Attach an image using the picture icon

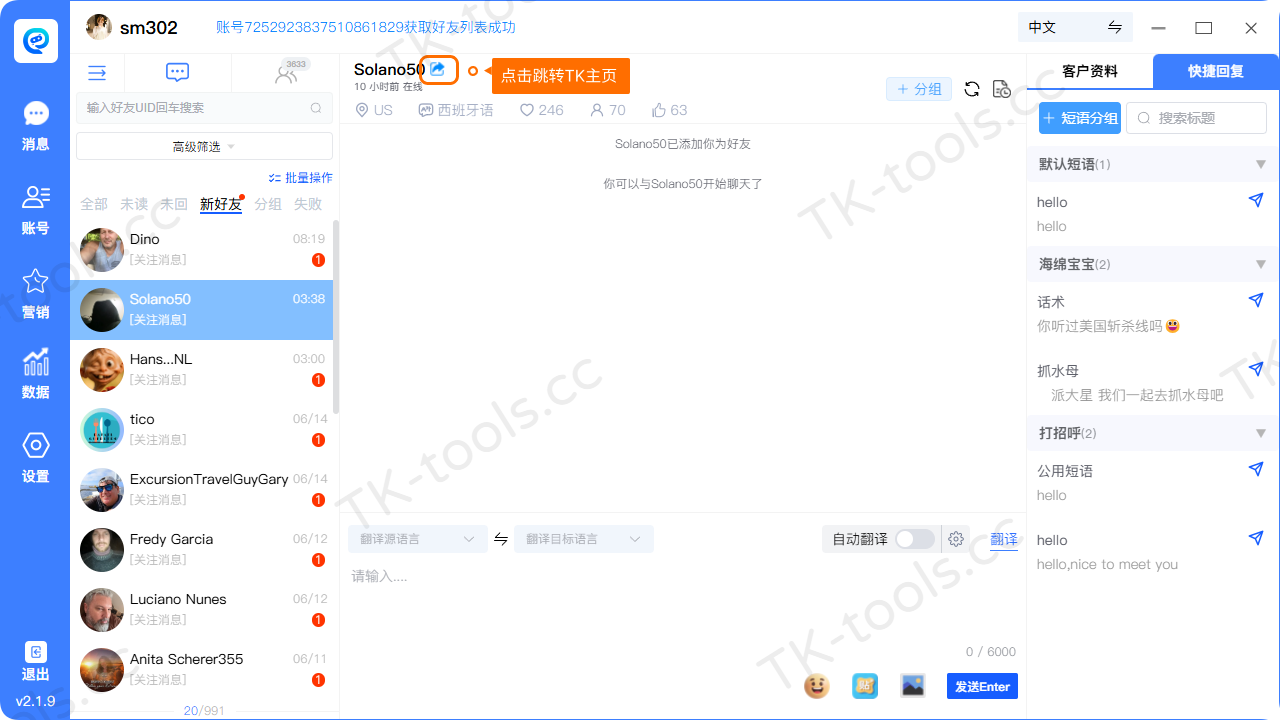913,686
